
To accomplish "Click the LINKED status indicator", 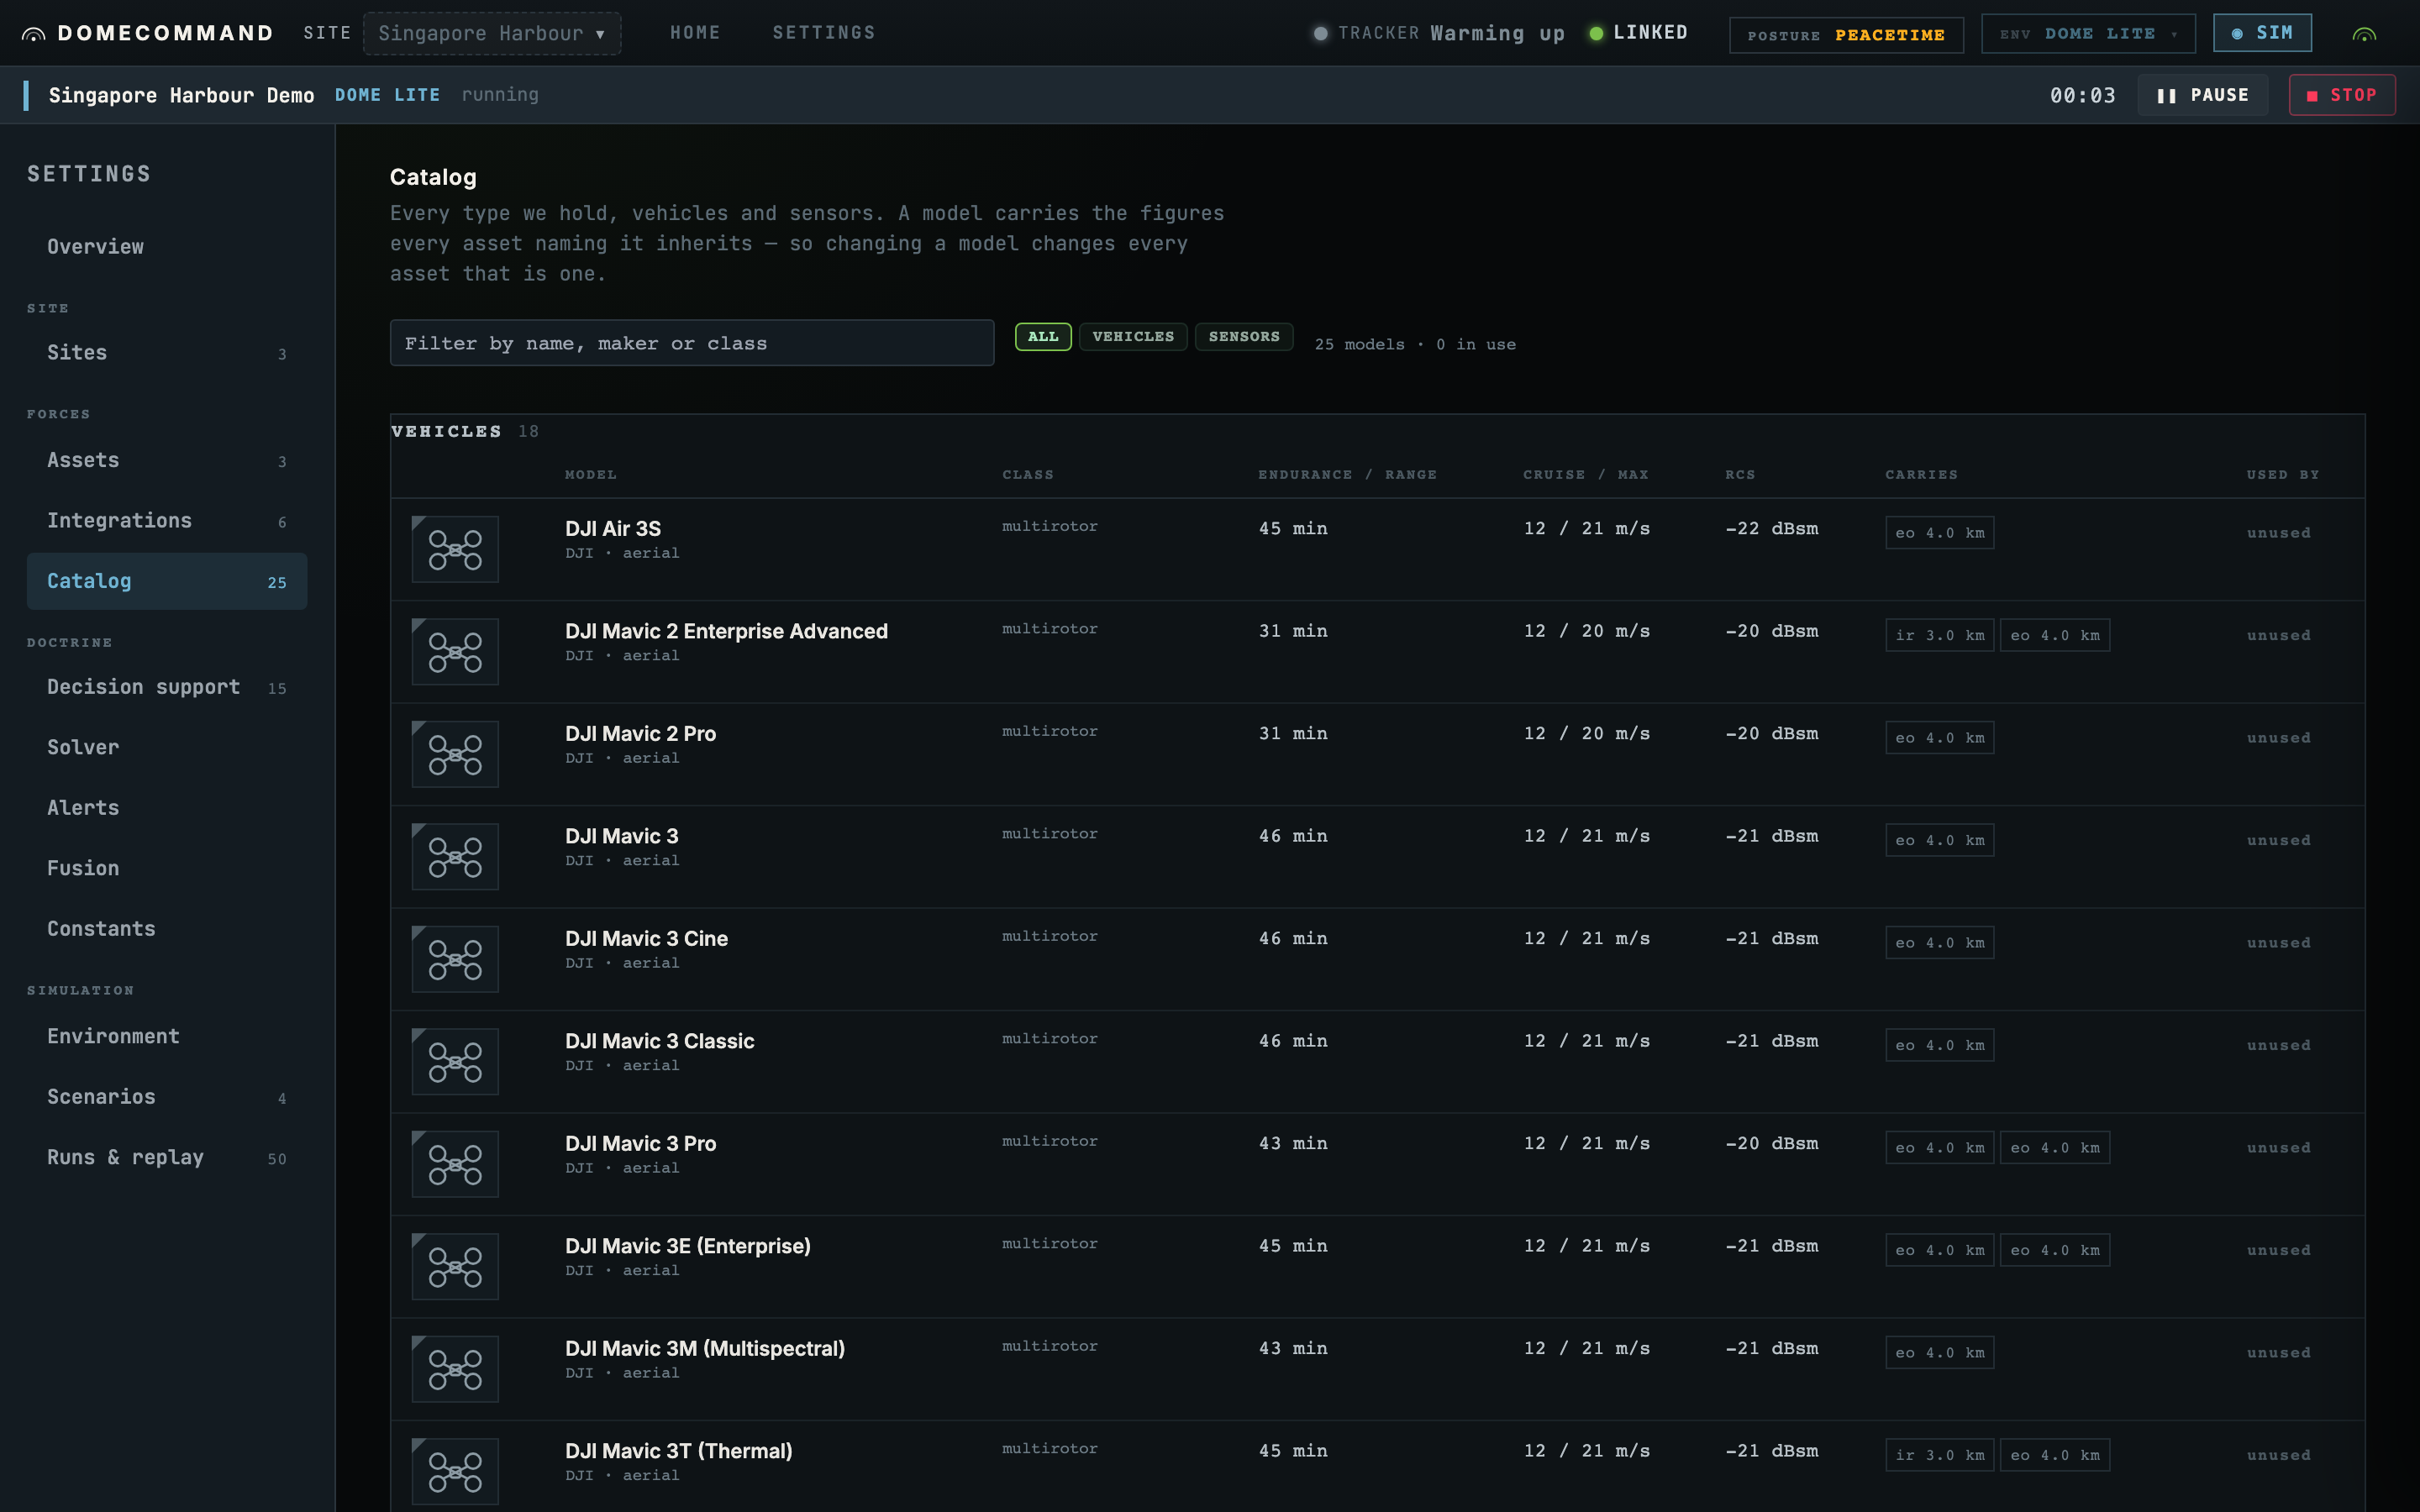I will pyautogui.click(x=1639, y=33).
